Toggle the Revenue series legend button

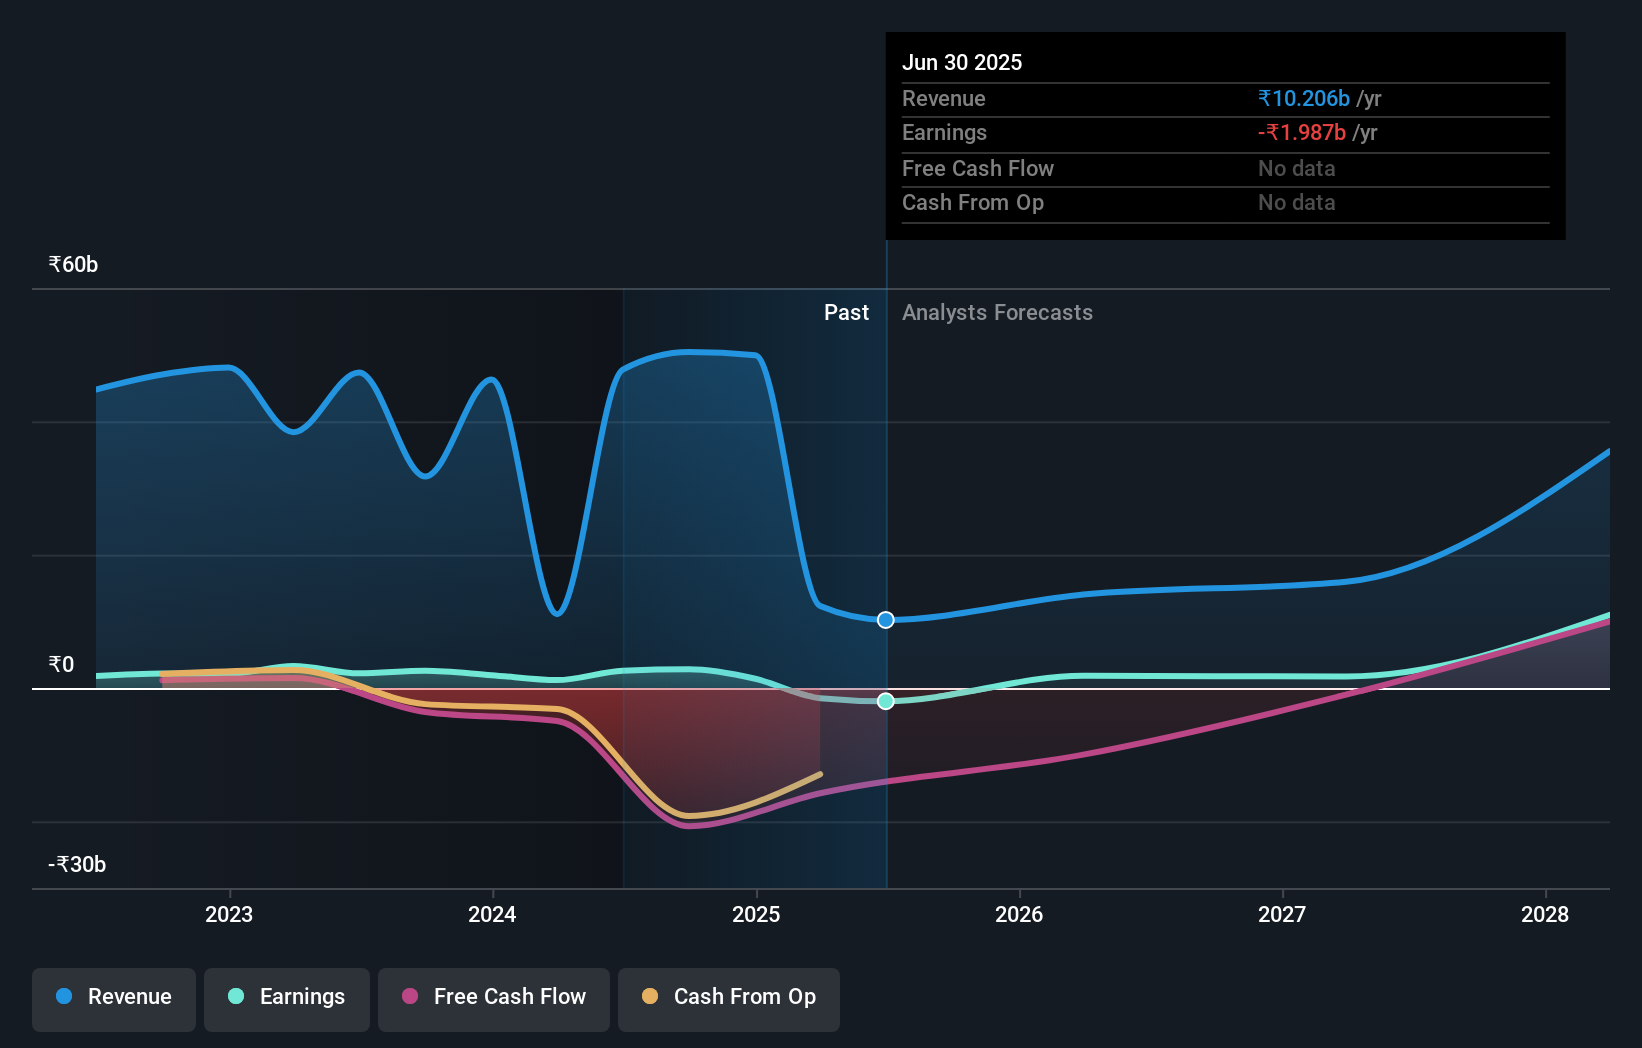pos(114,999)
